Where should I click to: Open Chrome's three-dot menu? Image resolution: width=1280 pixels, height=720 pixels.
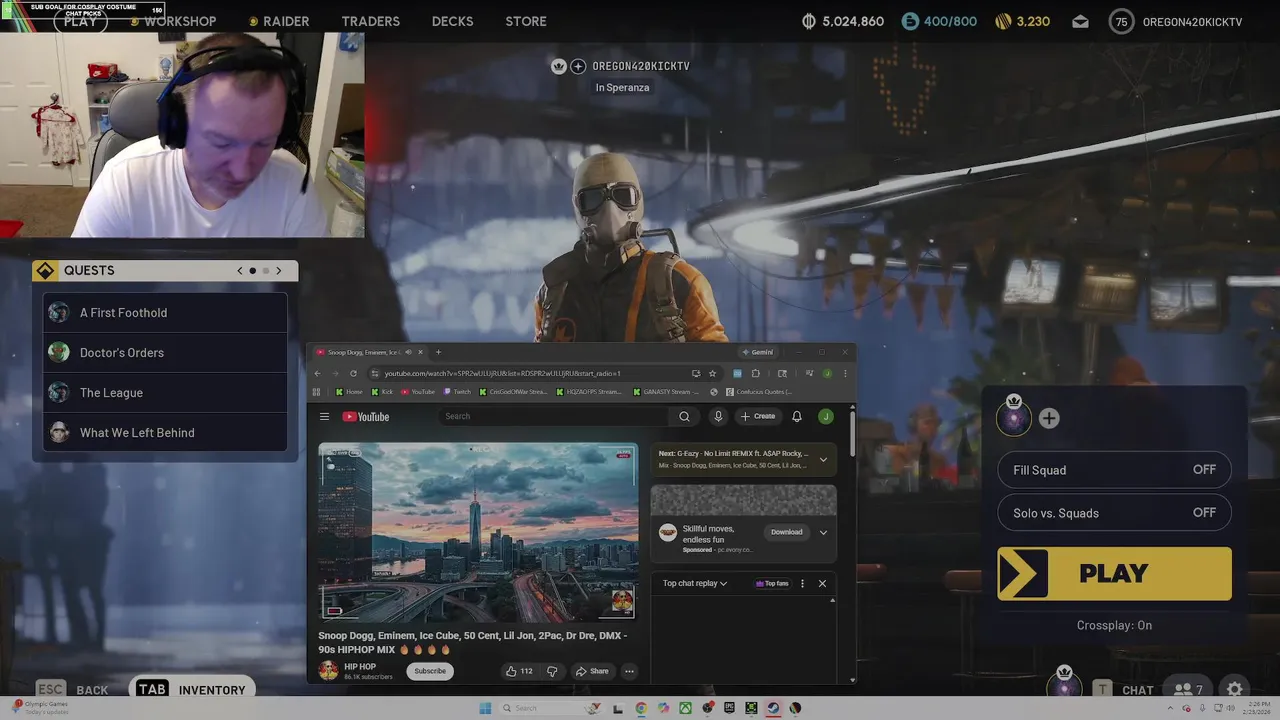pos(845,373)
